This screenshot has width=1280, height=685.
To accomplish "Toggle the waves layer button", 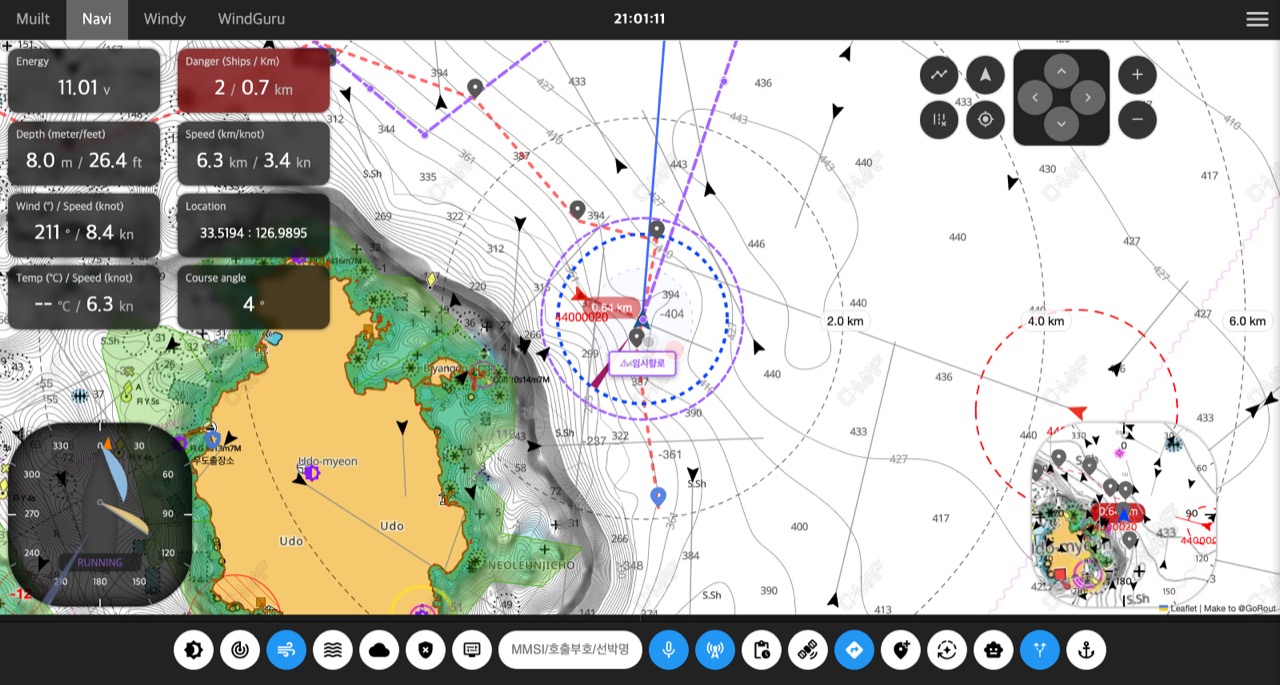I will click(333, 650).
